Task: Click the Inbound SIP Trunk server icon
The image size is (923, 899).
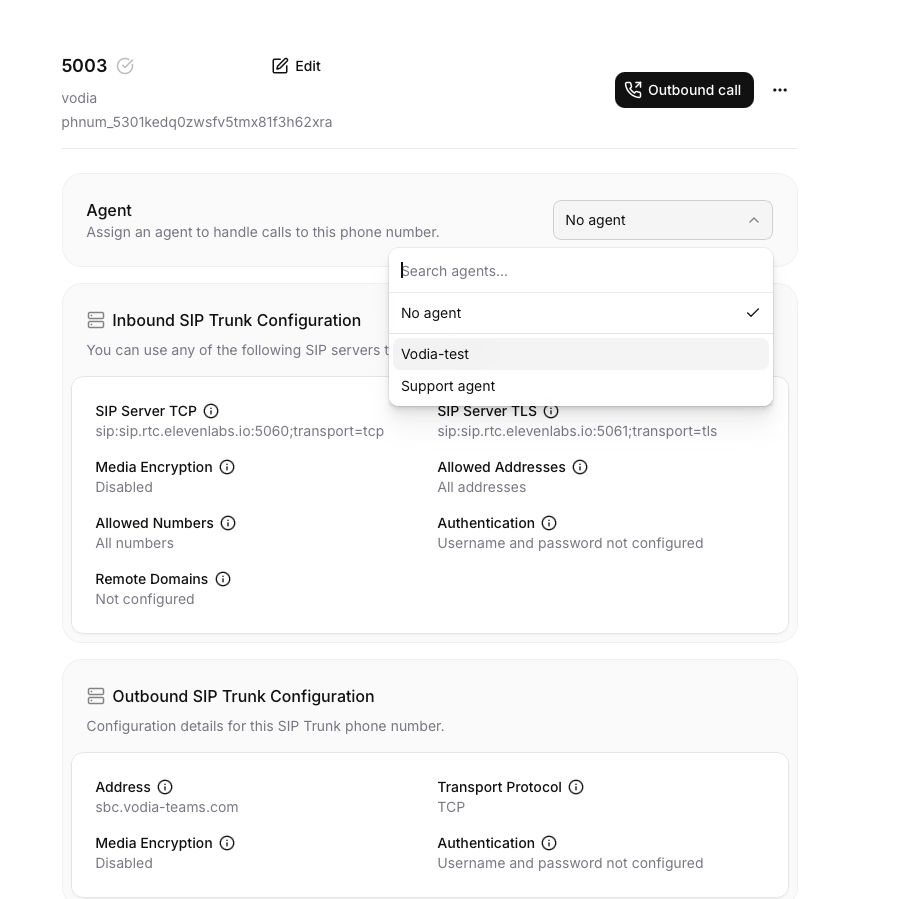Action: click(96, 320)
